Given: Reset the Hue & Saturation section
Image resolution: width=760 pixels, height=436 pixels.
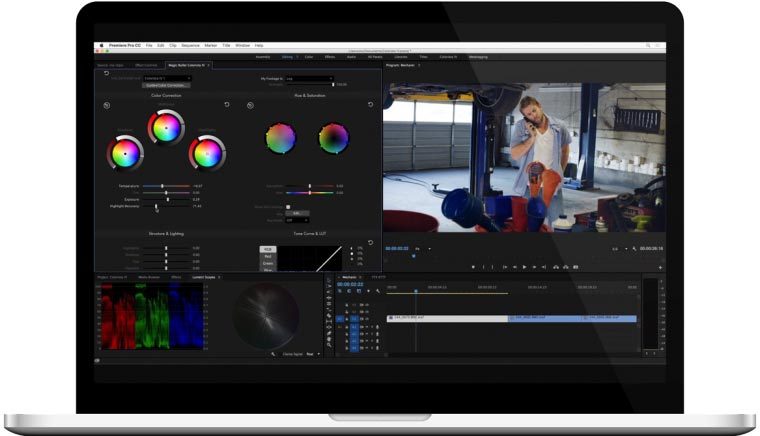Looking at the screenshot, I should coord(371,105).
